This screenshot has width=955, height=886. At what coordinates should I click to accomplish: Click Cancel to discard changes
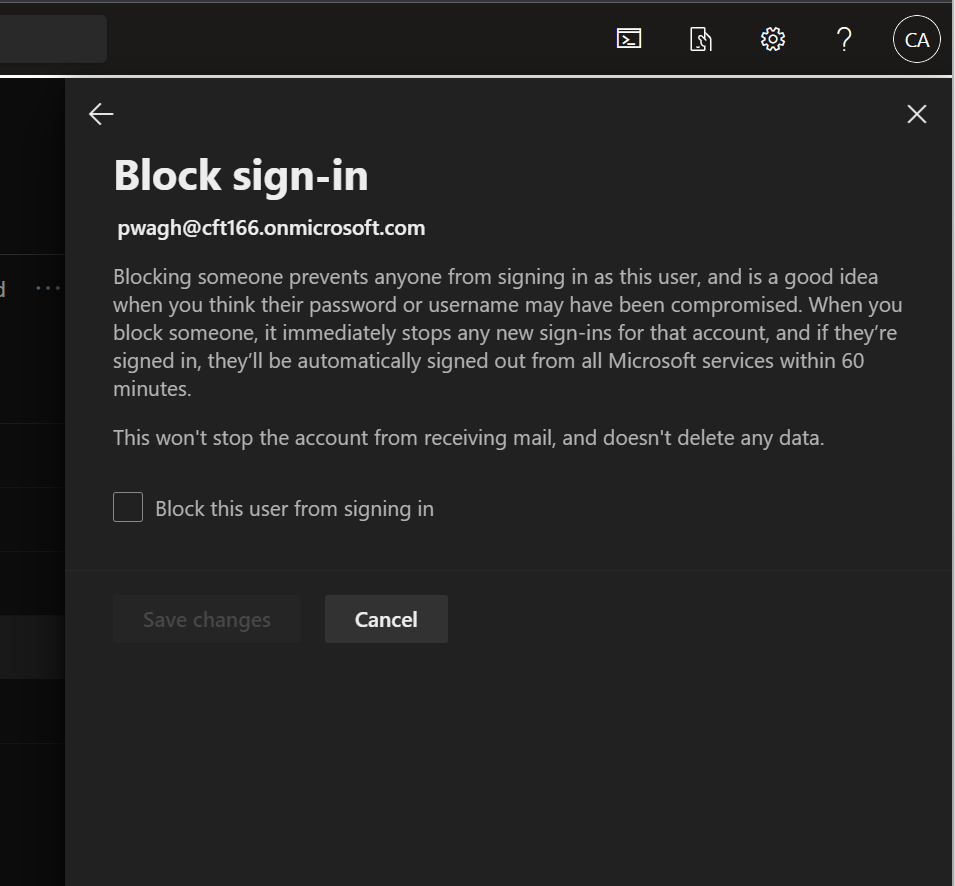(386, 618)
